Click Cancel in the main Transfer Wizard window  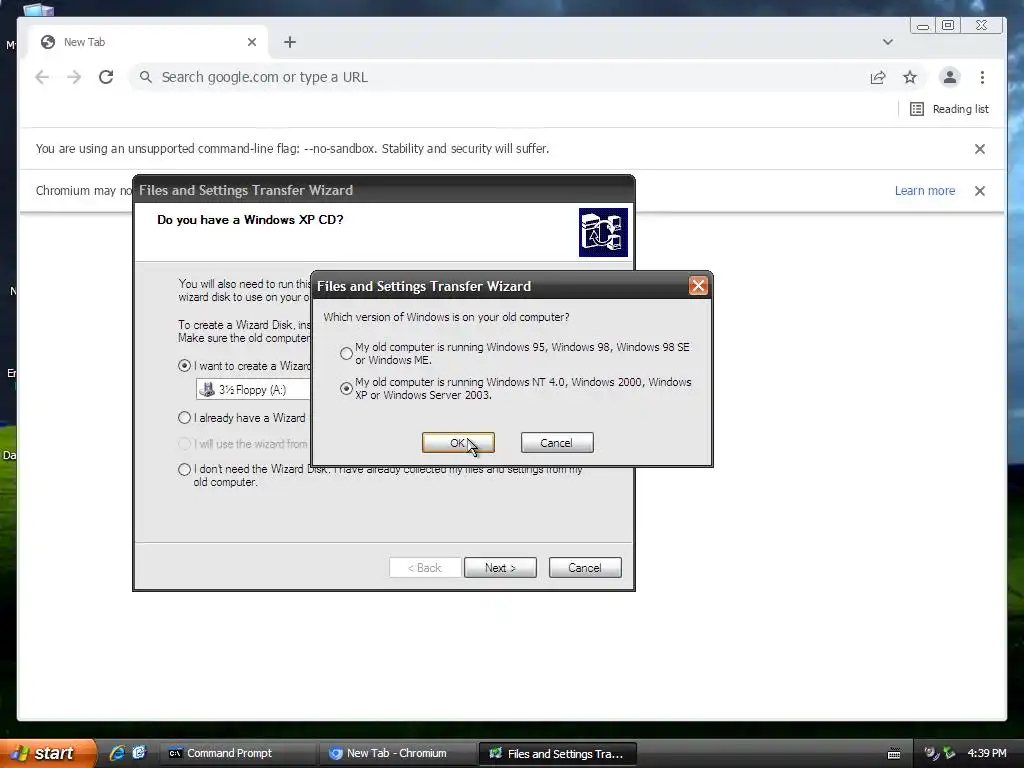[x=585, y=568]
